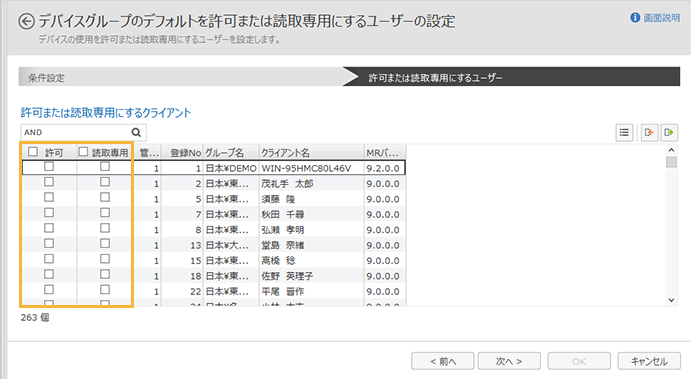Check 読取専用 for WIN-95HMC80L46V
This screenshot has width=691, height=379.
click(x=105, y=167)
